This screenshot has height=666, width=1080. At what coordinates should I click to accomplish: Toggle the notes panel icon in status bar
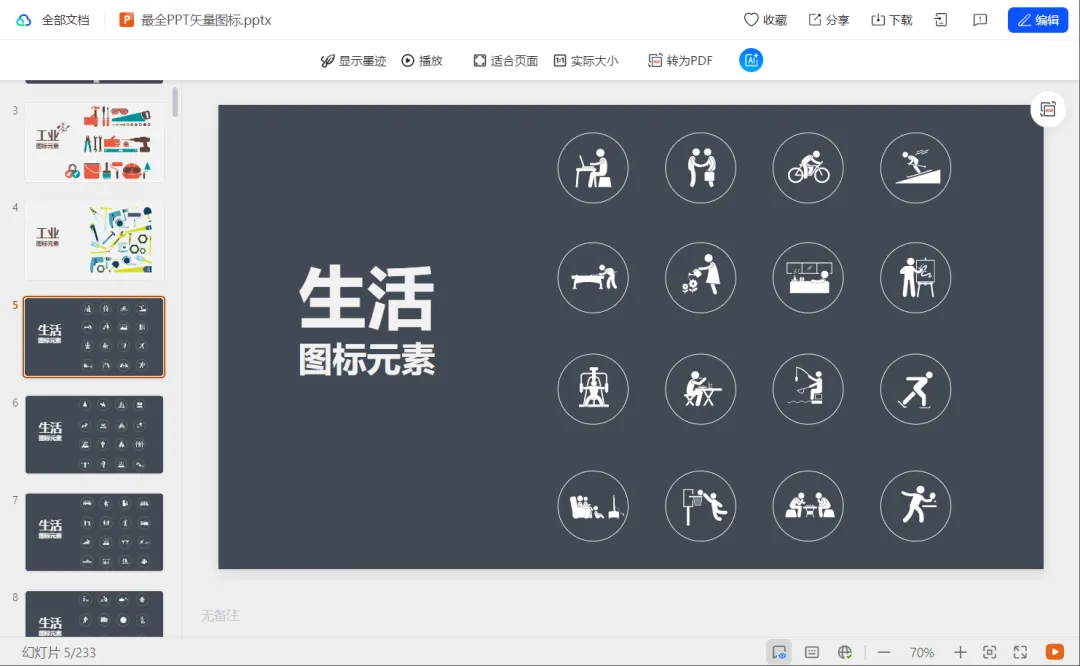[x=812, y=652]
